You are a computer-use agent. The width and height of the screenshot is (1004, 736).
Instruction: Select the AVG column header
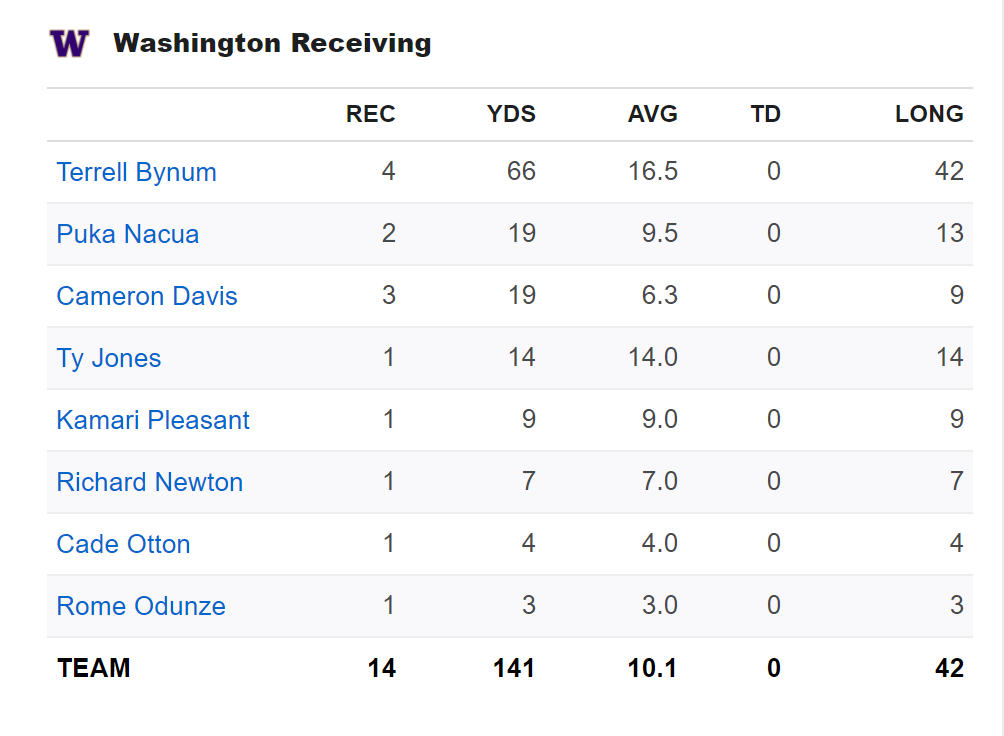tap(652, 114)
